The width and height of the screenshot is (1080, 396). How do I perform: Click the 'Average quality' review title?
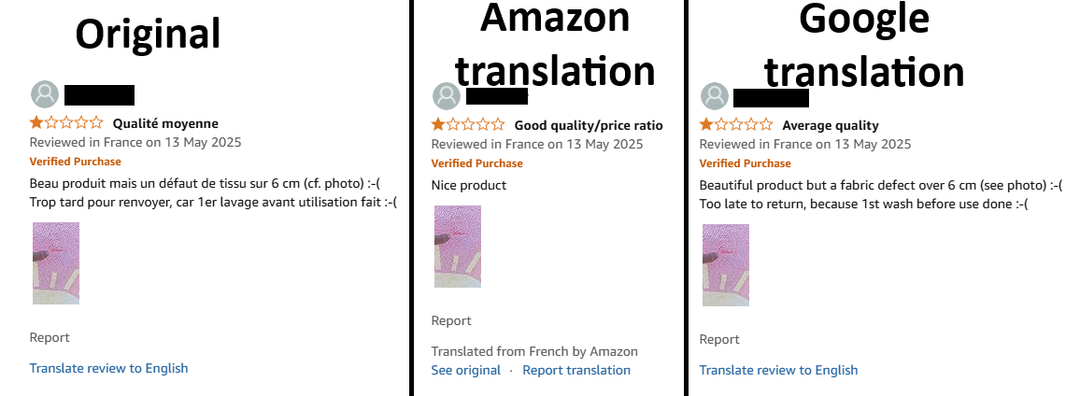(831, 125)
